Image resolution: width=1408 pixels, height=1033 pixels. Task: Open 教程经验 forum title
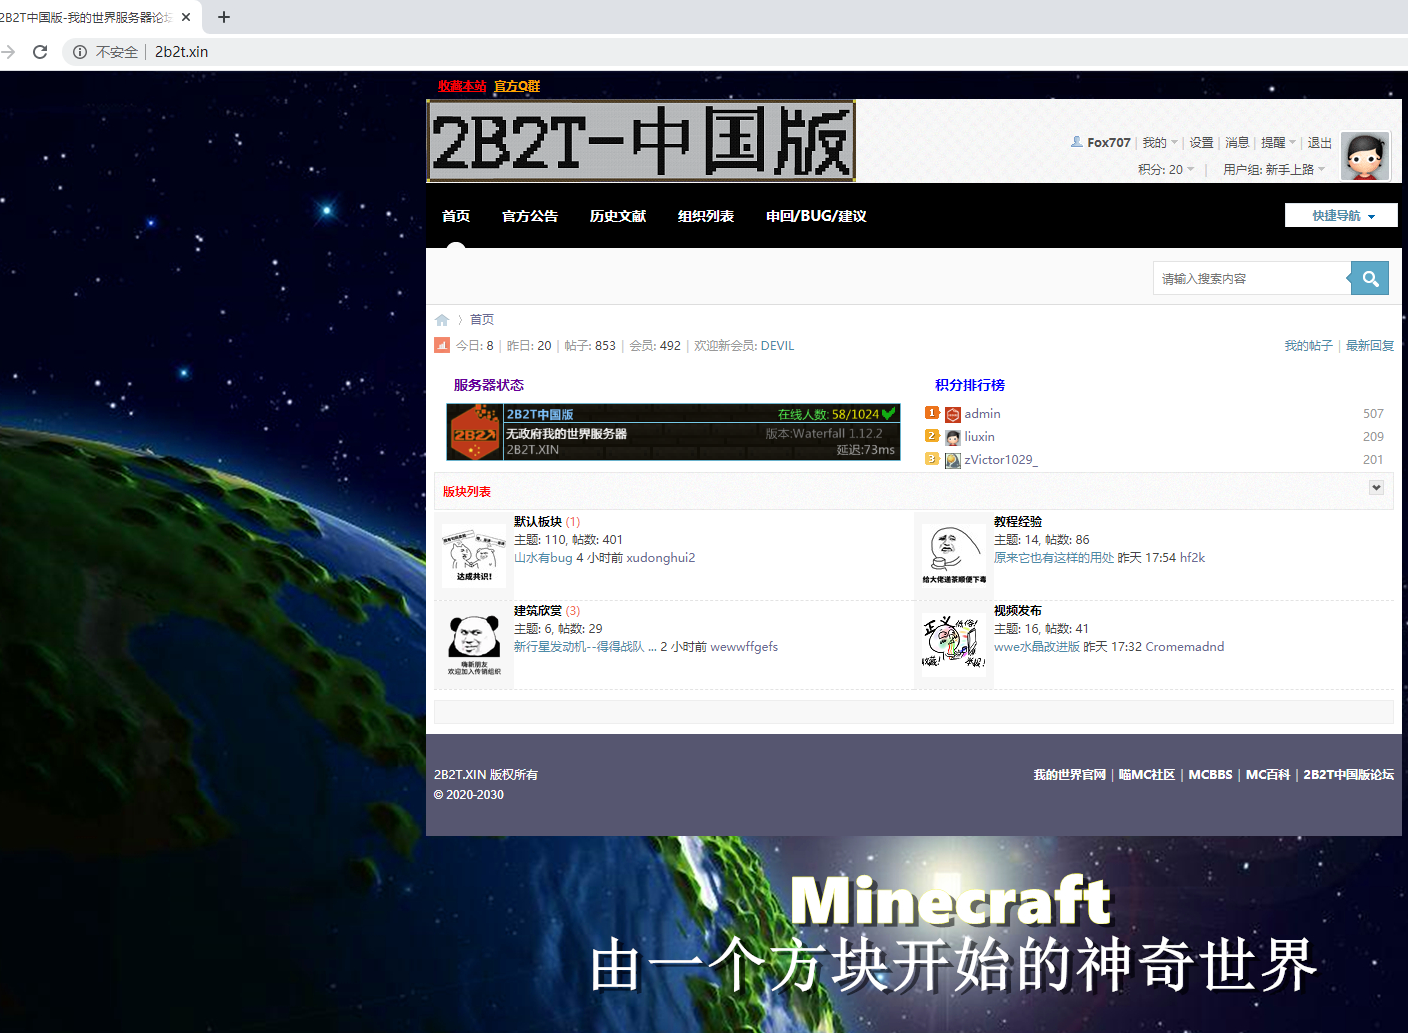[x=1018, y=522]
